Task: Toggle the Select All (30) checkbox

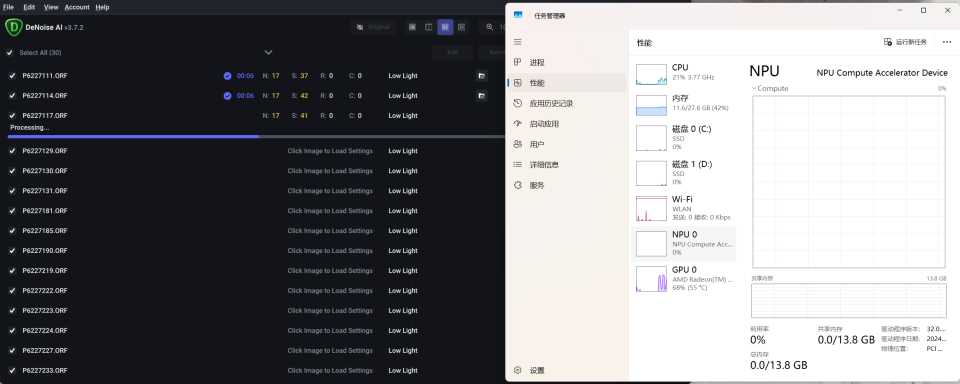Action: tap(9, 53)
